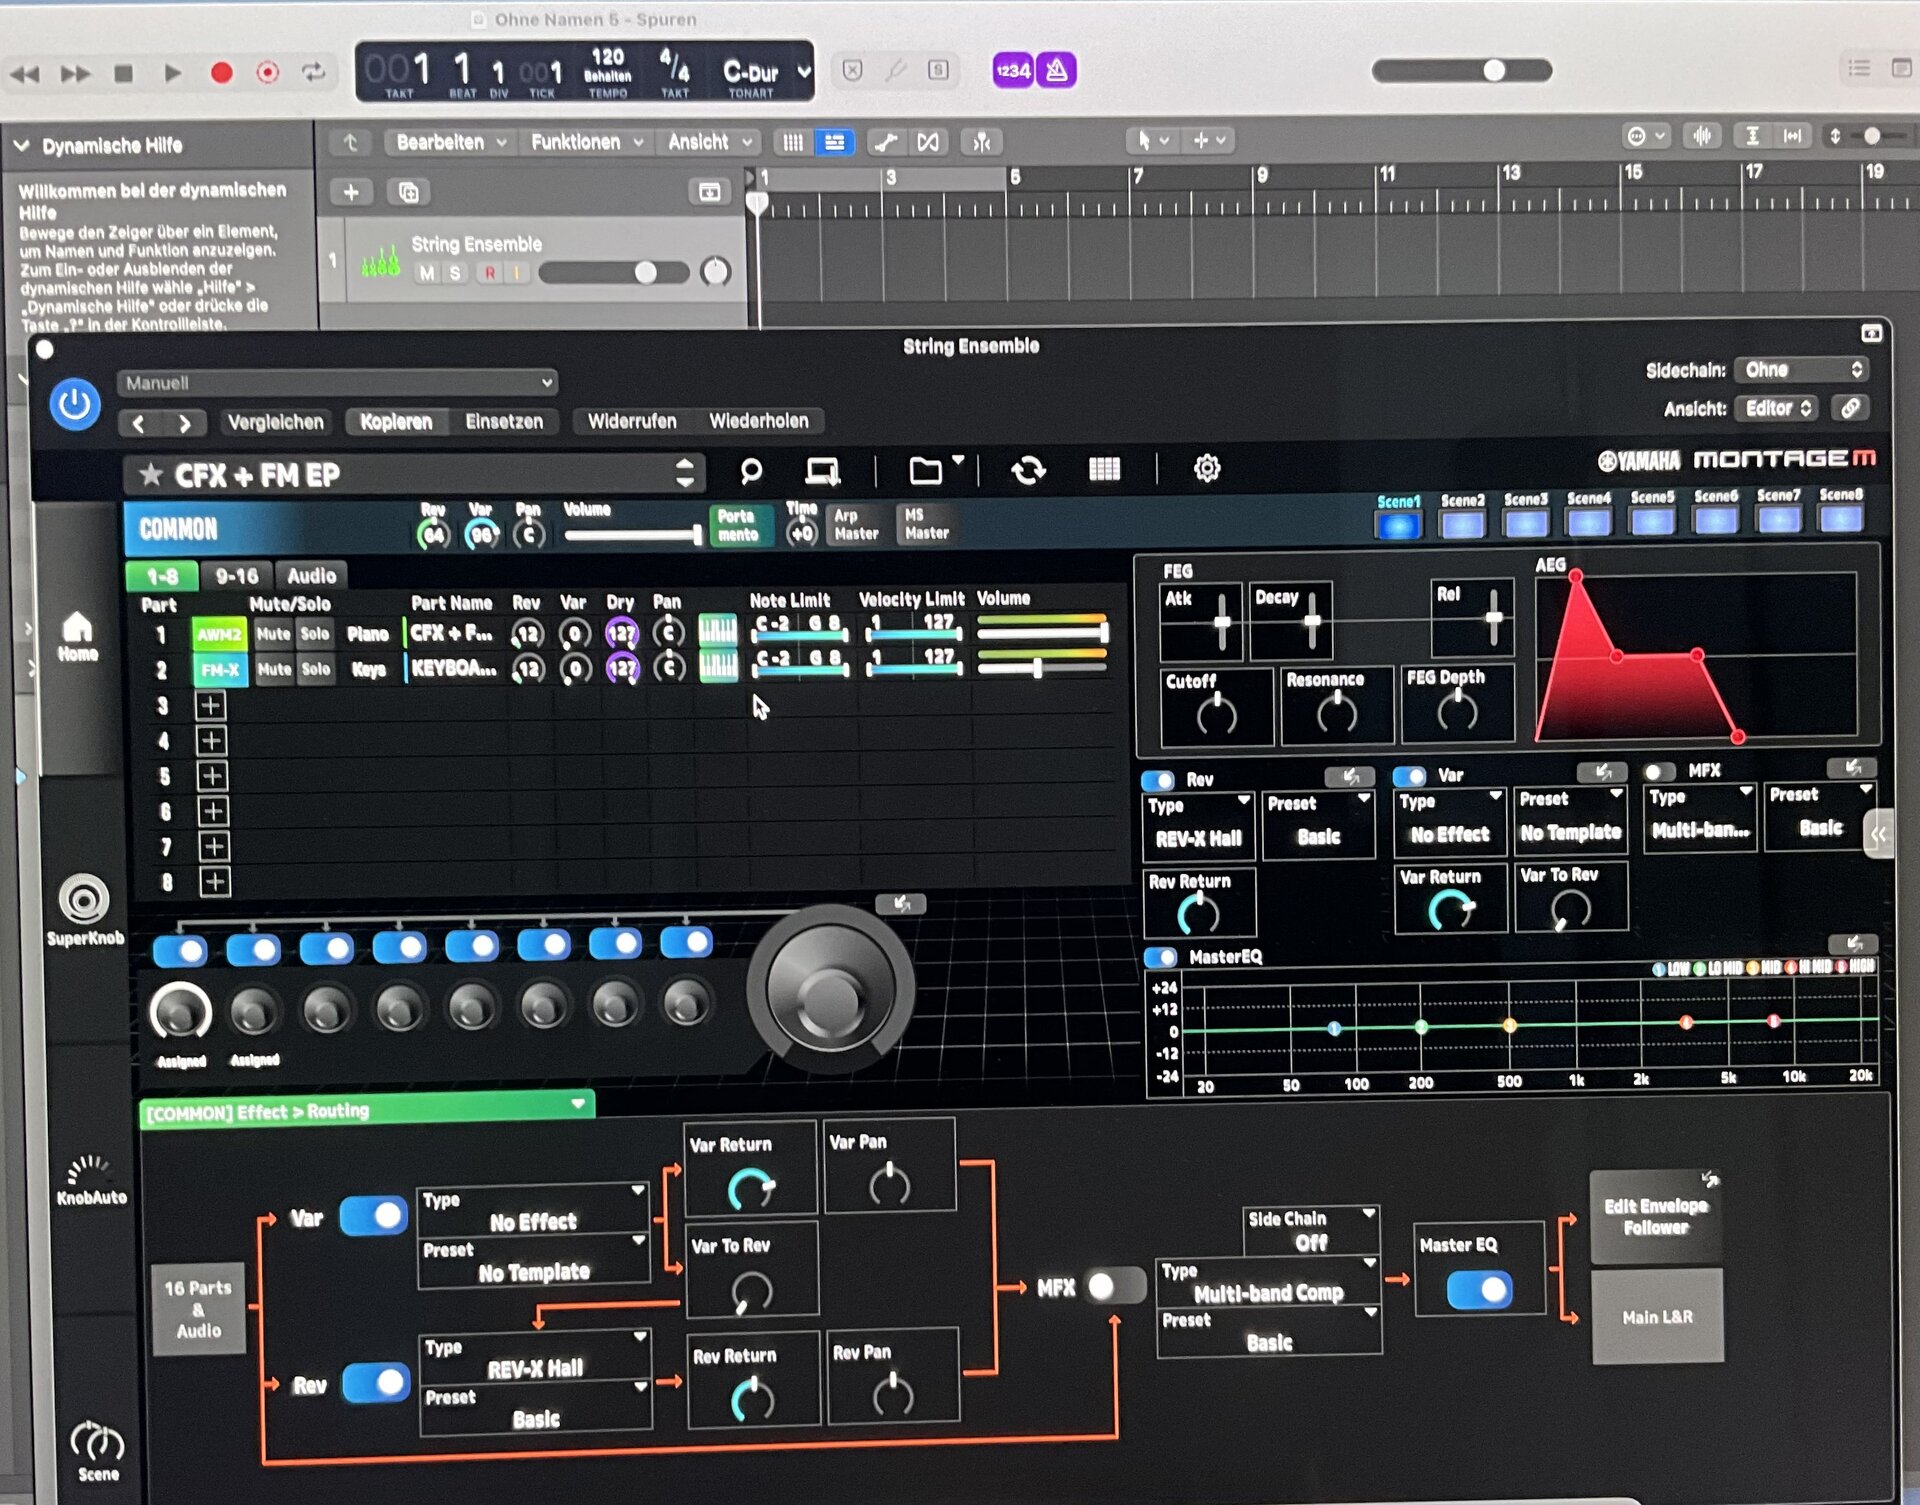Click the Einsetzen button

click(x=504, y=421)
